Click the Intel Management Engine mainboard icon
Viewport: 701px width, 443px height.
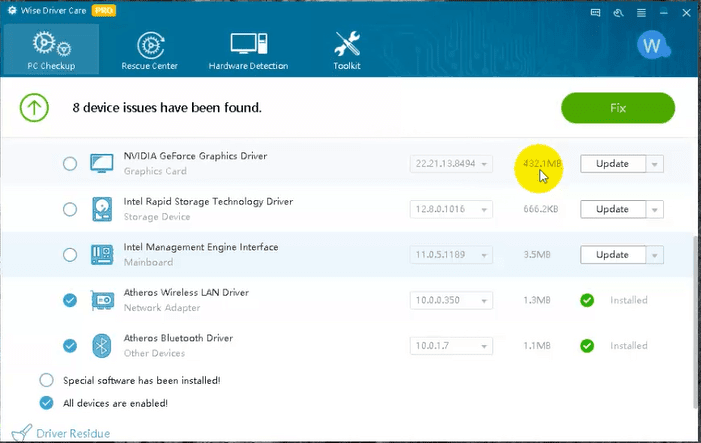pos(102,255)
